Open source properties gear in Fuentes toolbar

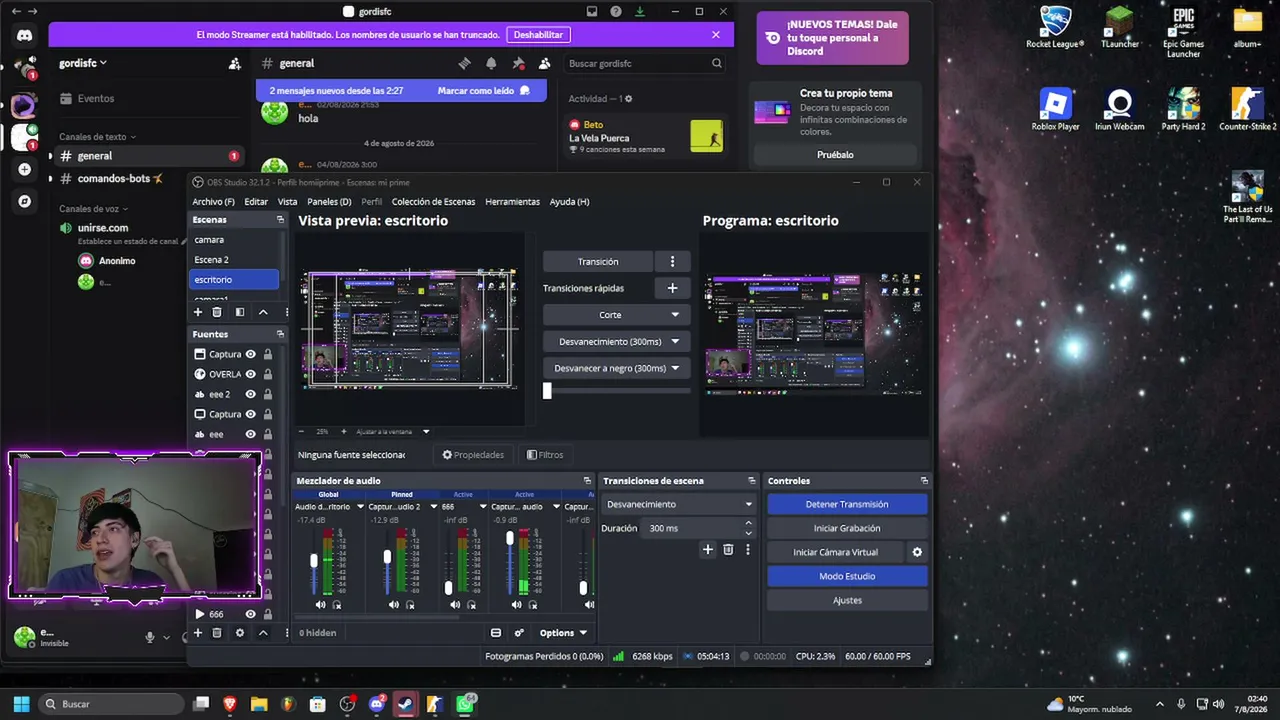click(239, 633)
